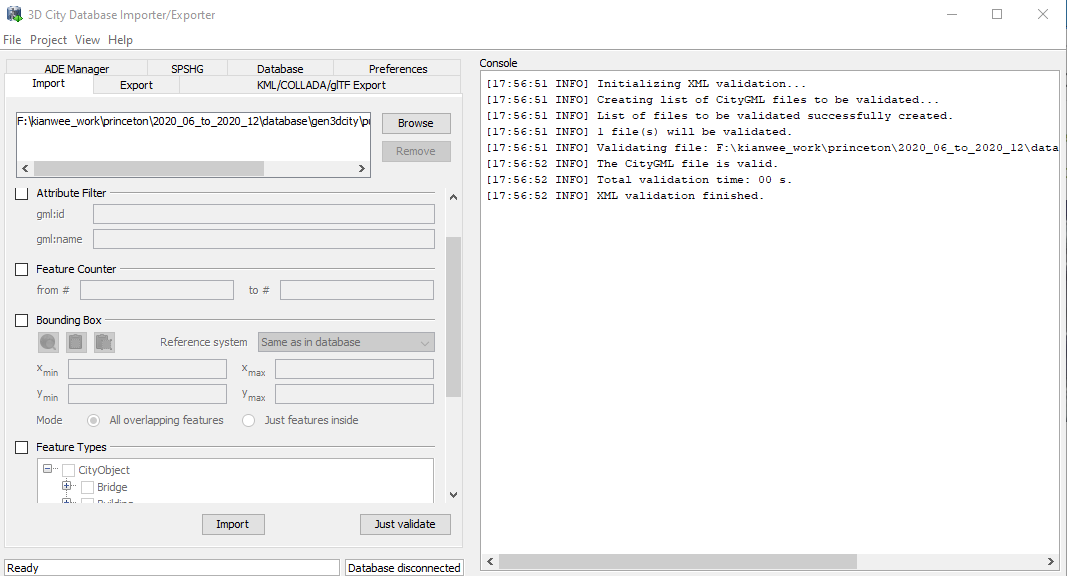Open the Reference system dropdown
Viewport: 1067px width, 576px height.
tap(346, 342)
